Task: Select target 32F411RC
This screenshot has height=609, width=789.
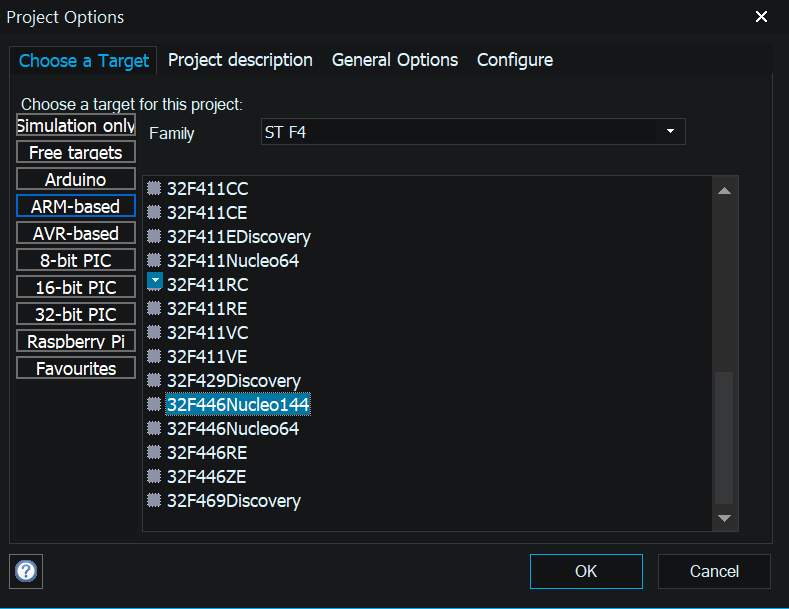Action: tap(208, 284)
